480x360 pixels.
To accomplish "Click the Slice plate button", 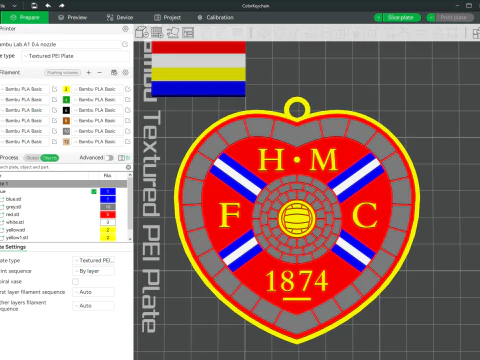I will tap(401, 17).
